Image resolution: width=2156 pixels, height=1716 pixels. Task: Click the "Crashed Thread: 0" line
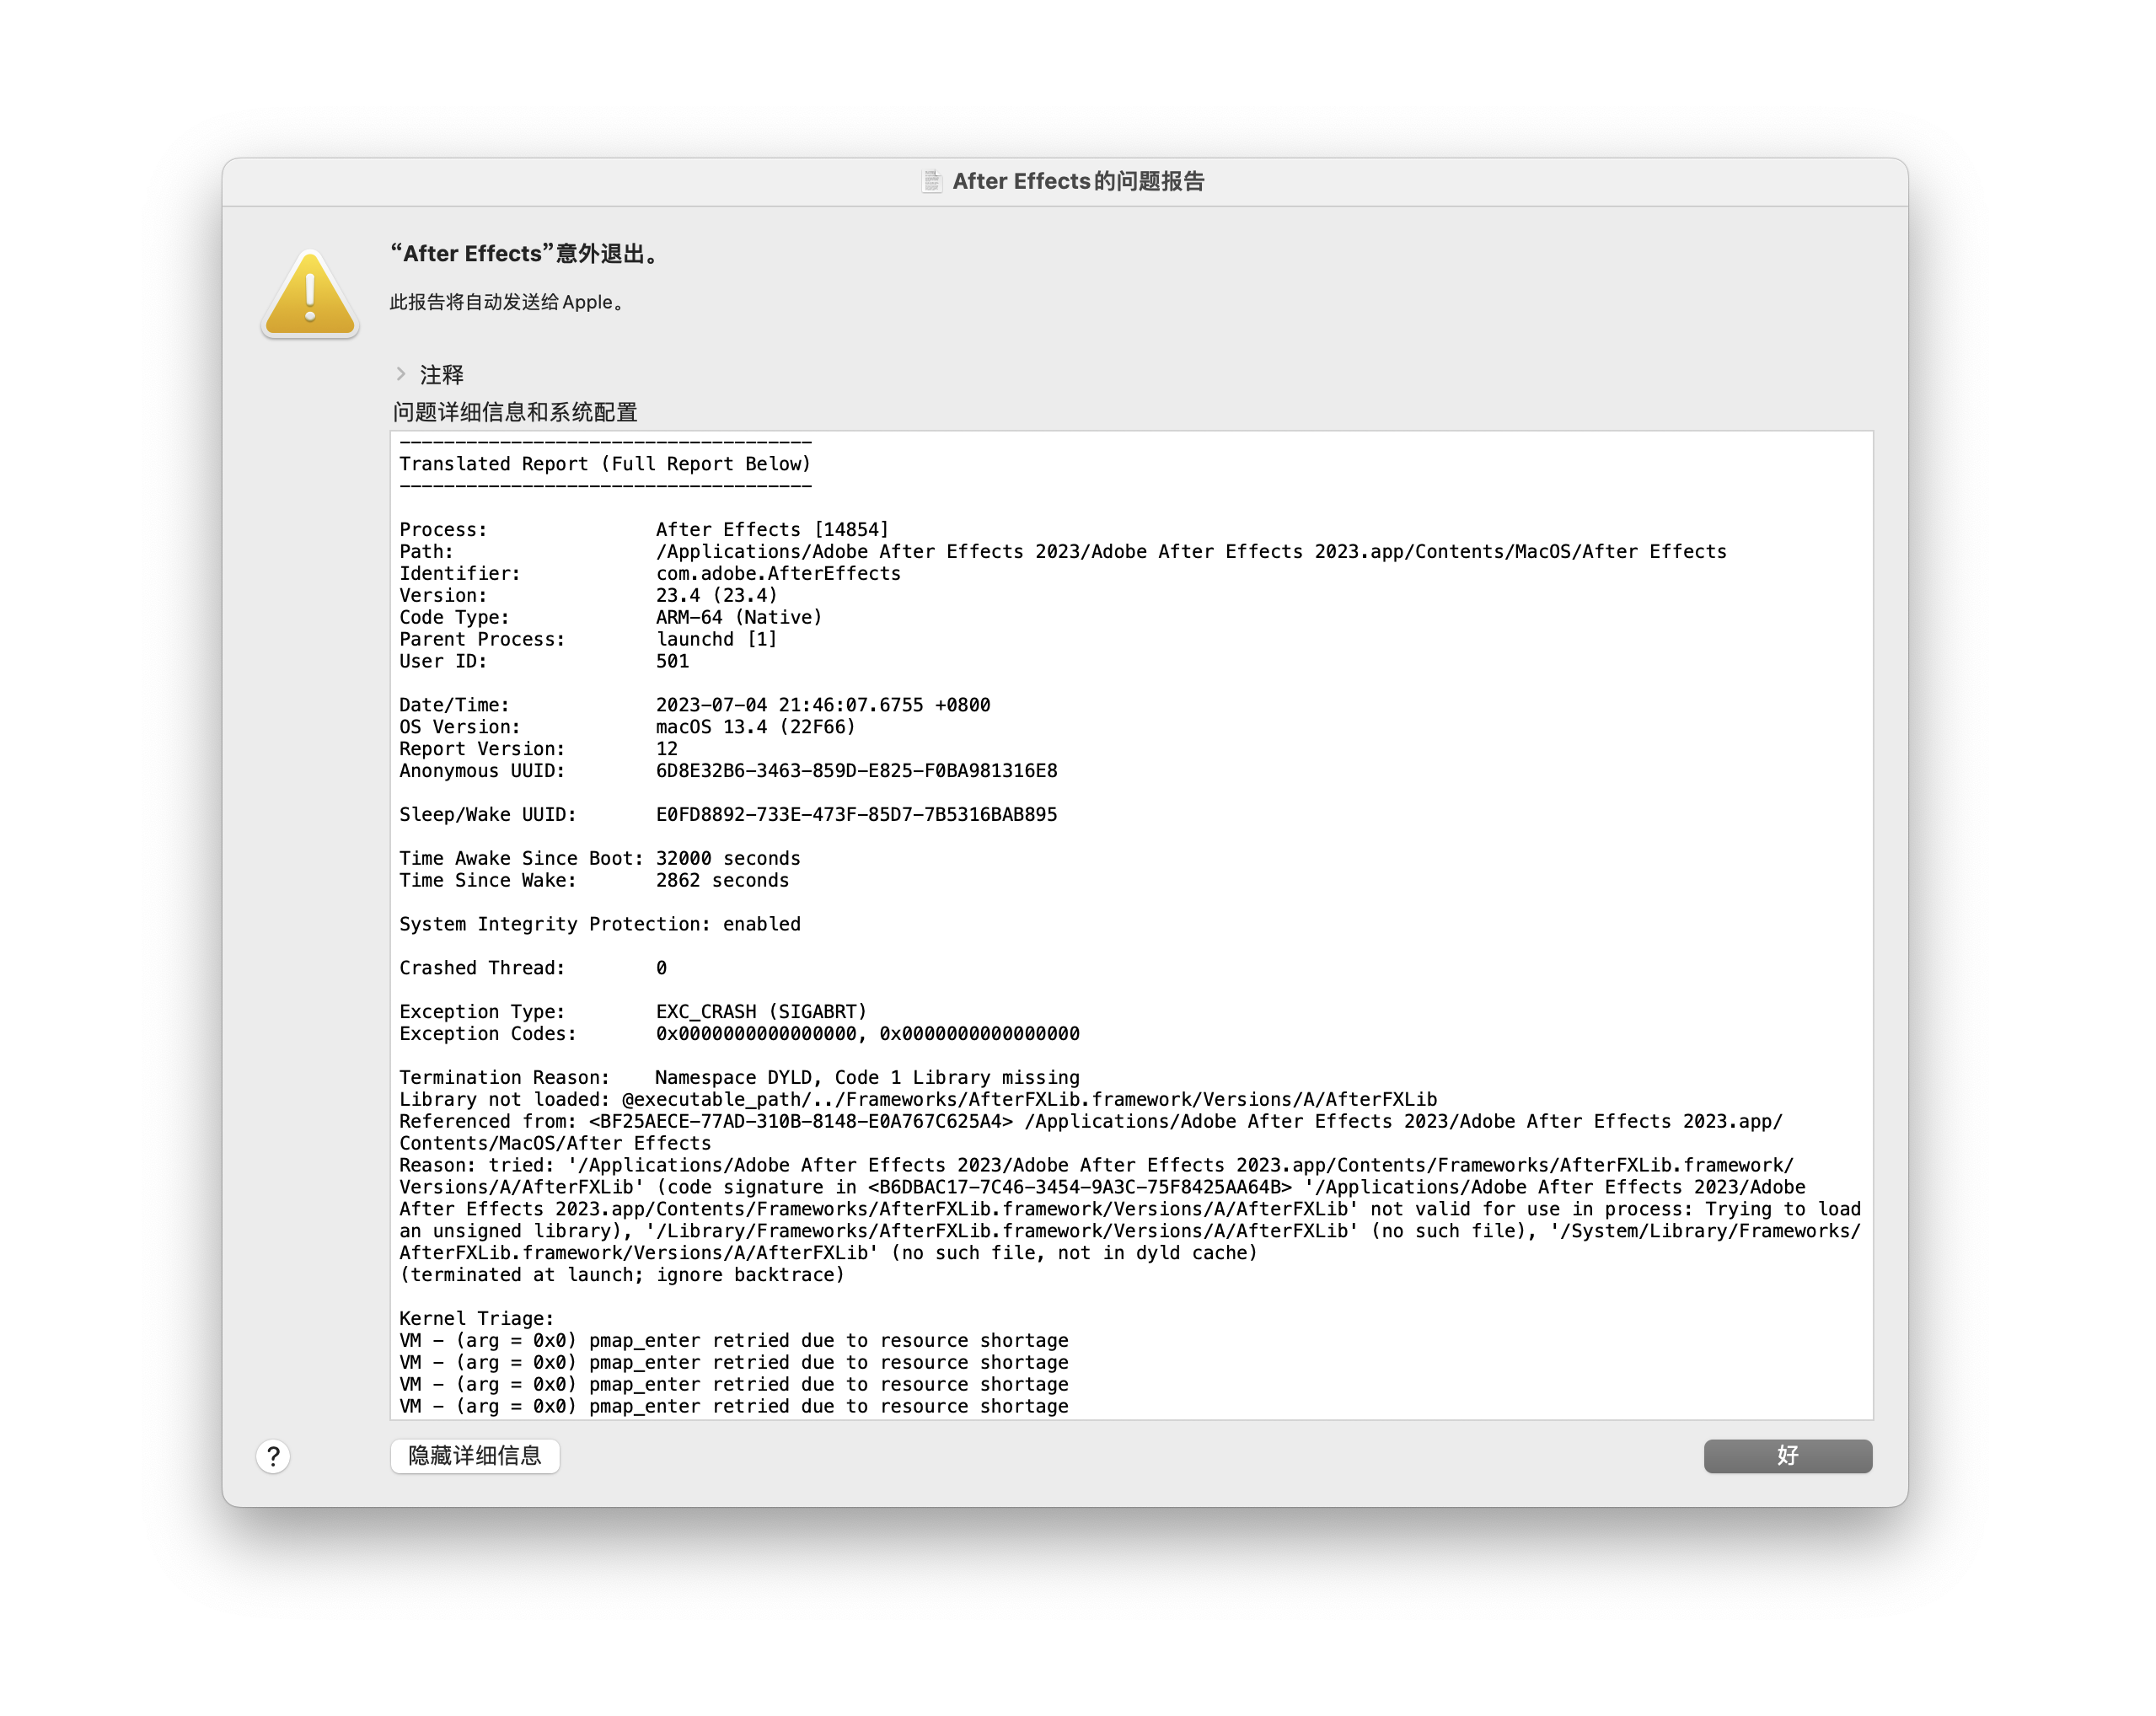tap(533, 968)
